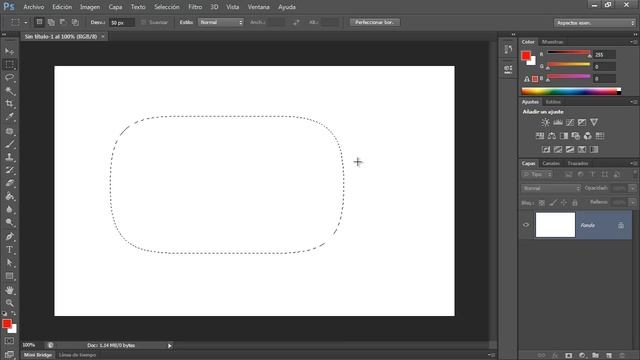Add a Color Balance adjustment
Screen dimensions: 640x360
click(552, 136)
